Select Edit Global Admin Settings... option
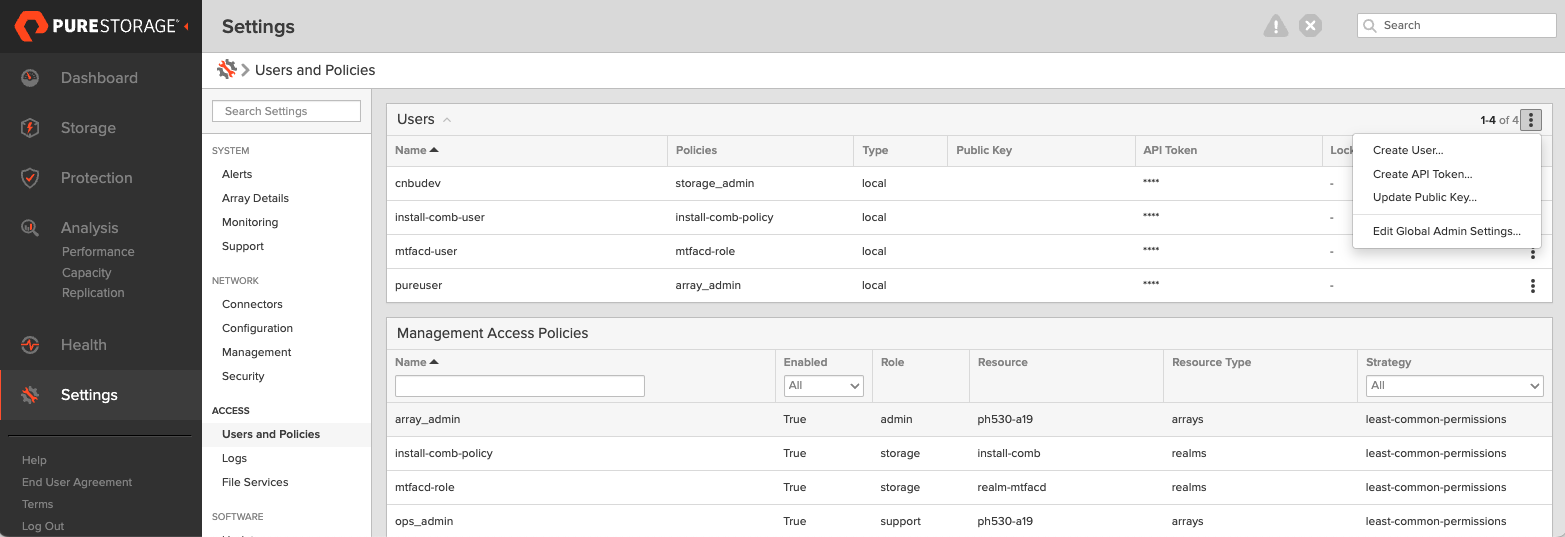 (x=1446, y=231)
